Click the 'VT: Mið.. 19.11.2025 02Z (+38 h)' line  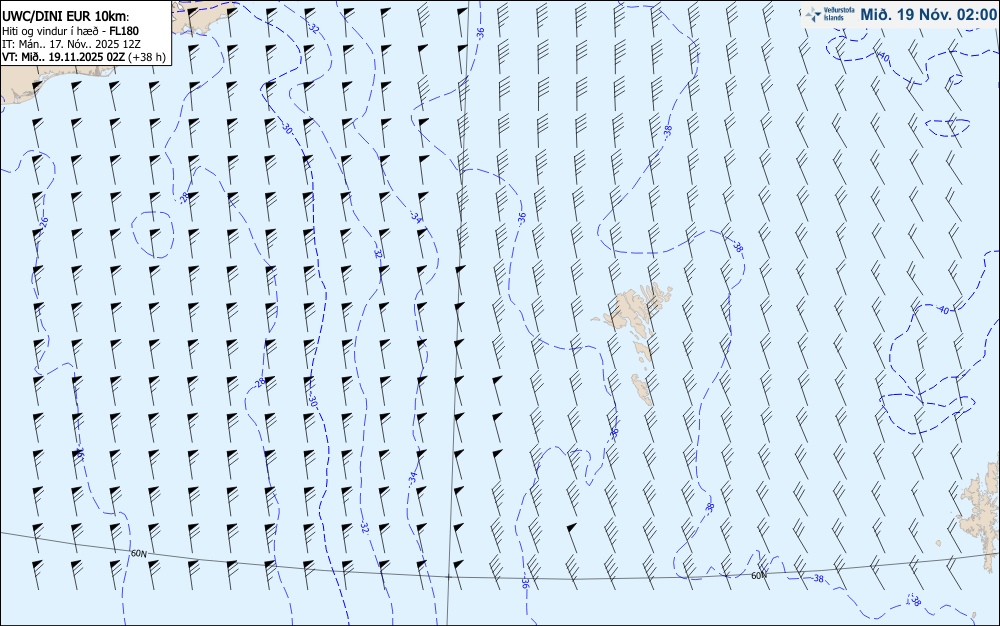[84, 57]
